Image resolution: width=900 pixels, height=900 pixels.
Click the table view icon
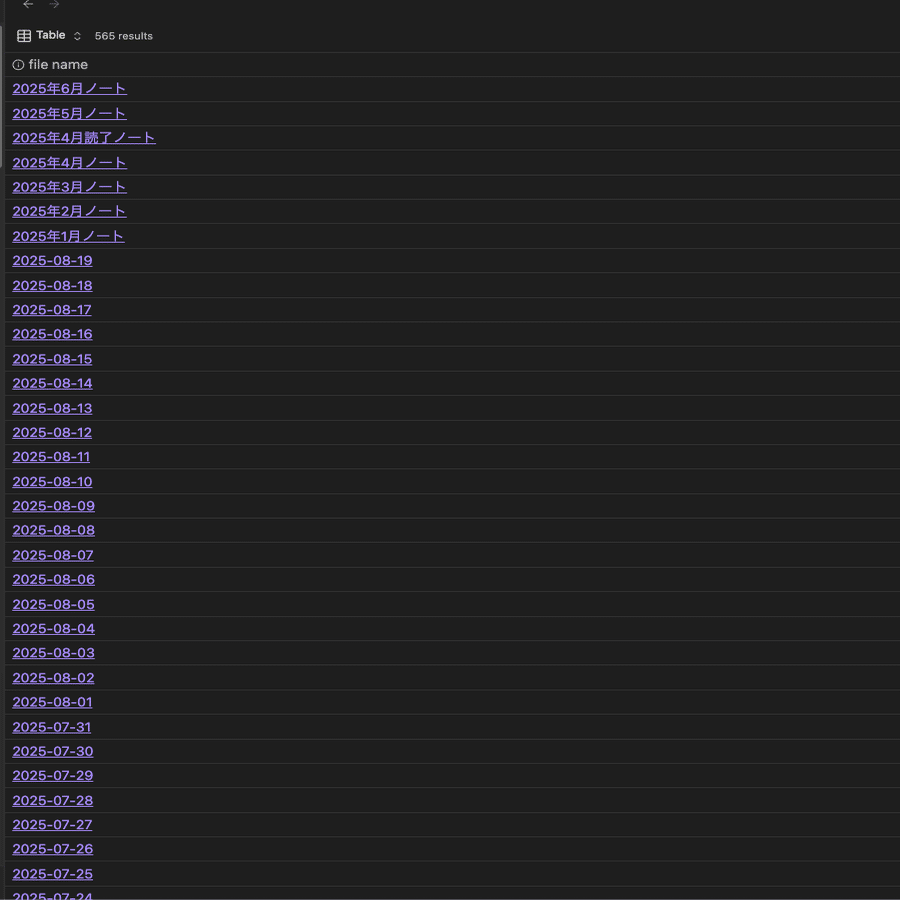tap(24, 36)
